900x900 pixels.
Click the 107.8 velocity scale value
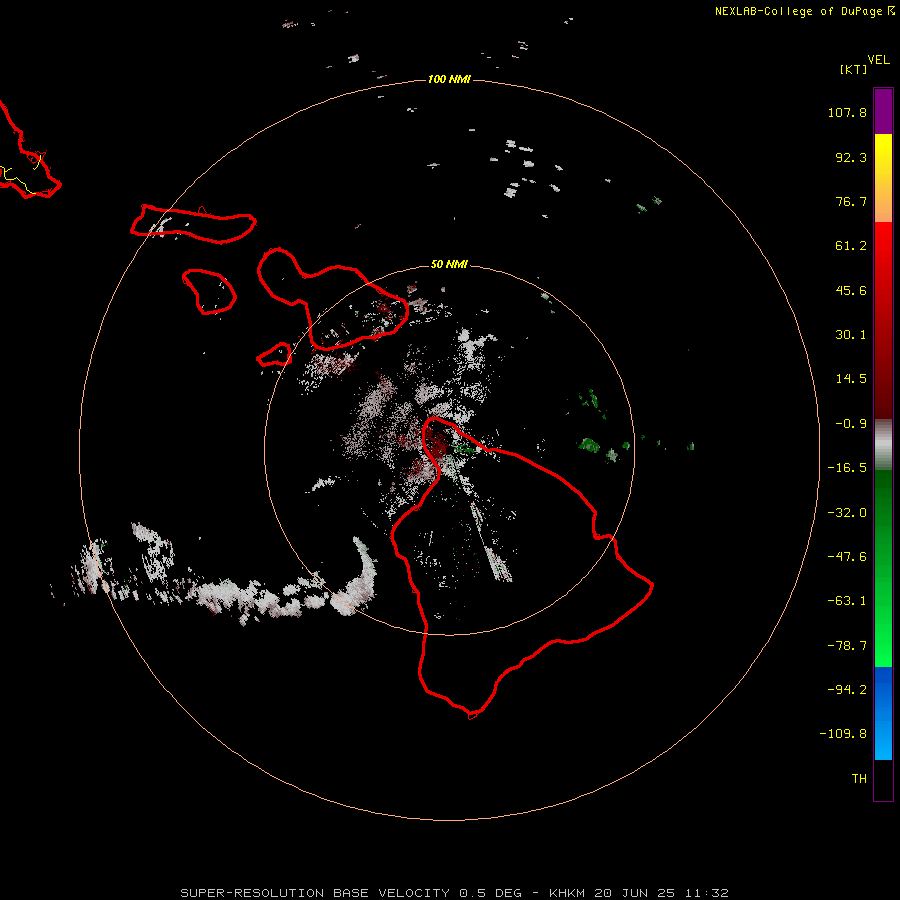[x=847, y=112]
